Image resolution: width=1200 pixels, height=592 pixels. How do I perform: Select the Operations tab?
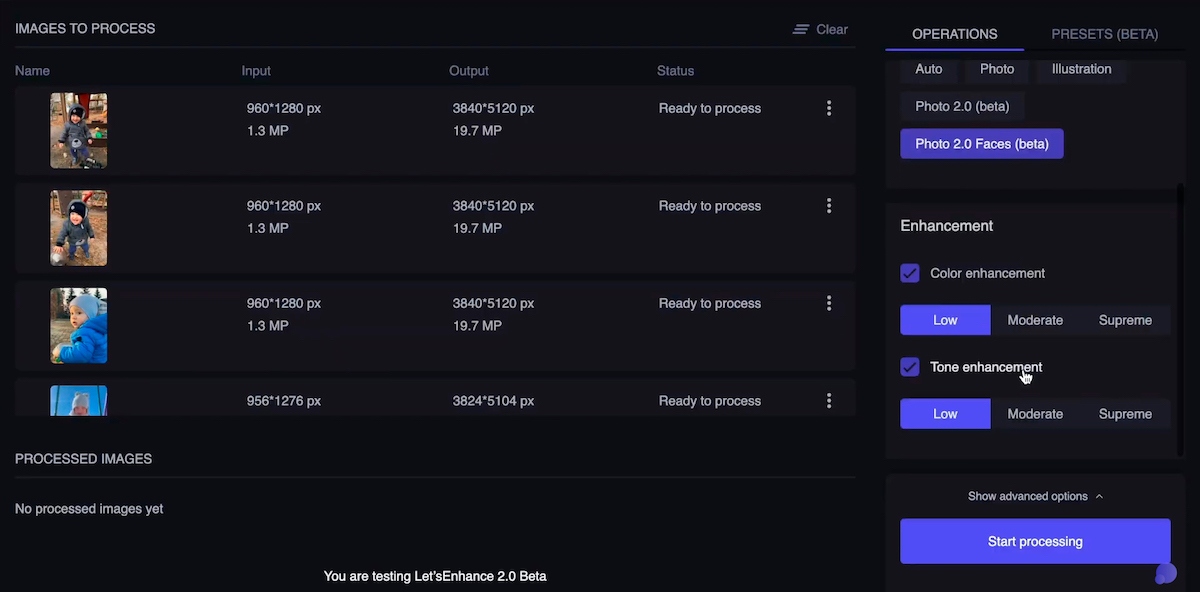954,34
